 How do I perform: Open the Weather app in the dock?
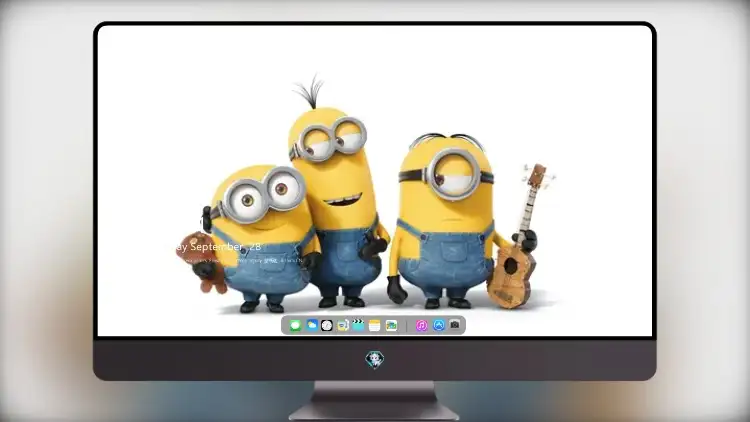pyautogui.click(x=312, y=325)
